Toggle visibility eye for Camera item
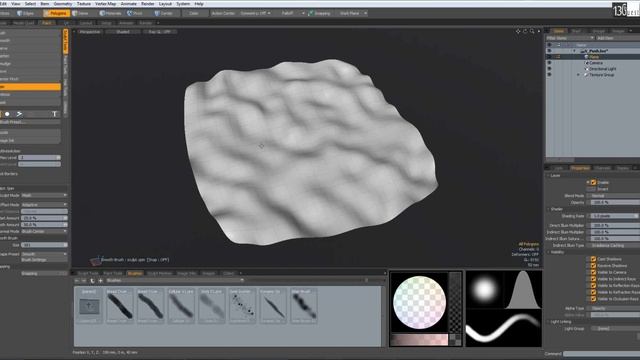Screen dimensions: 640x360 [x=549, y=63]
